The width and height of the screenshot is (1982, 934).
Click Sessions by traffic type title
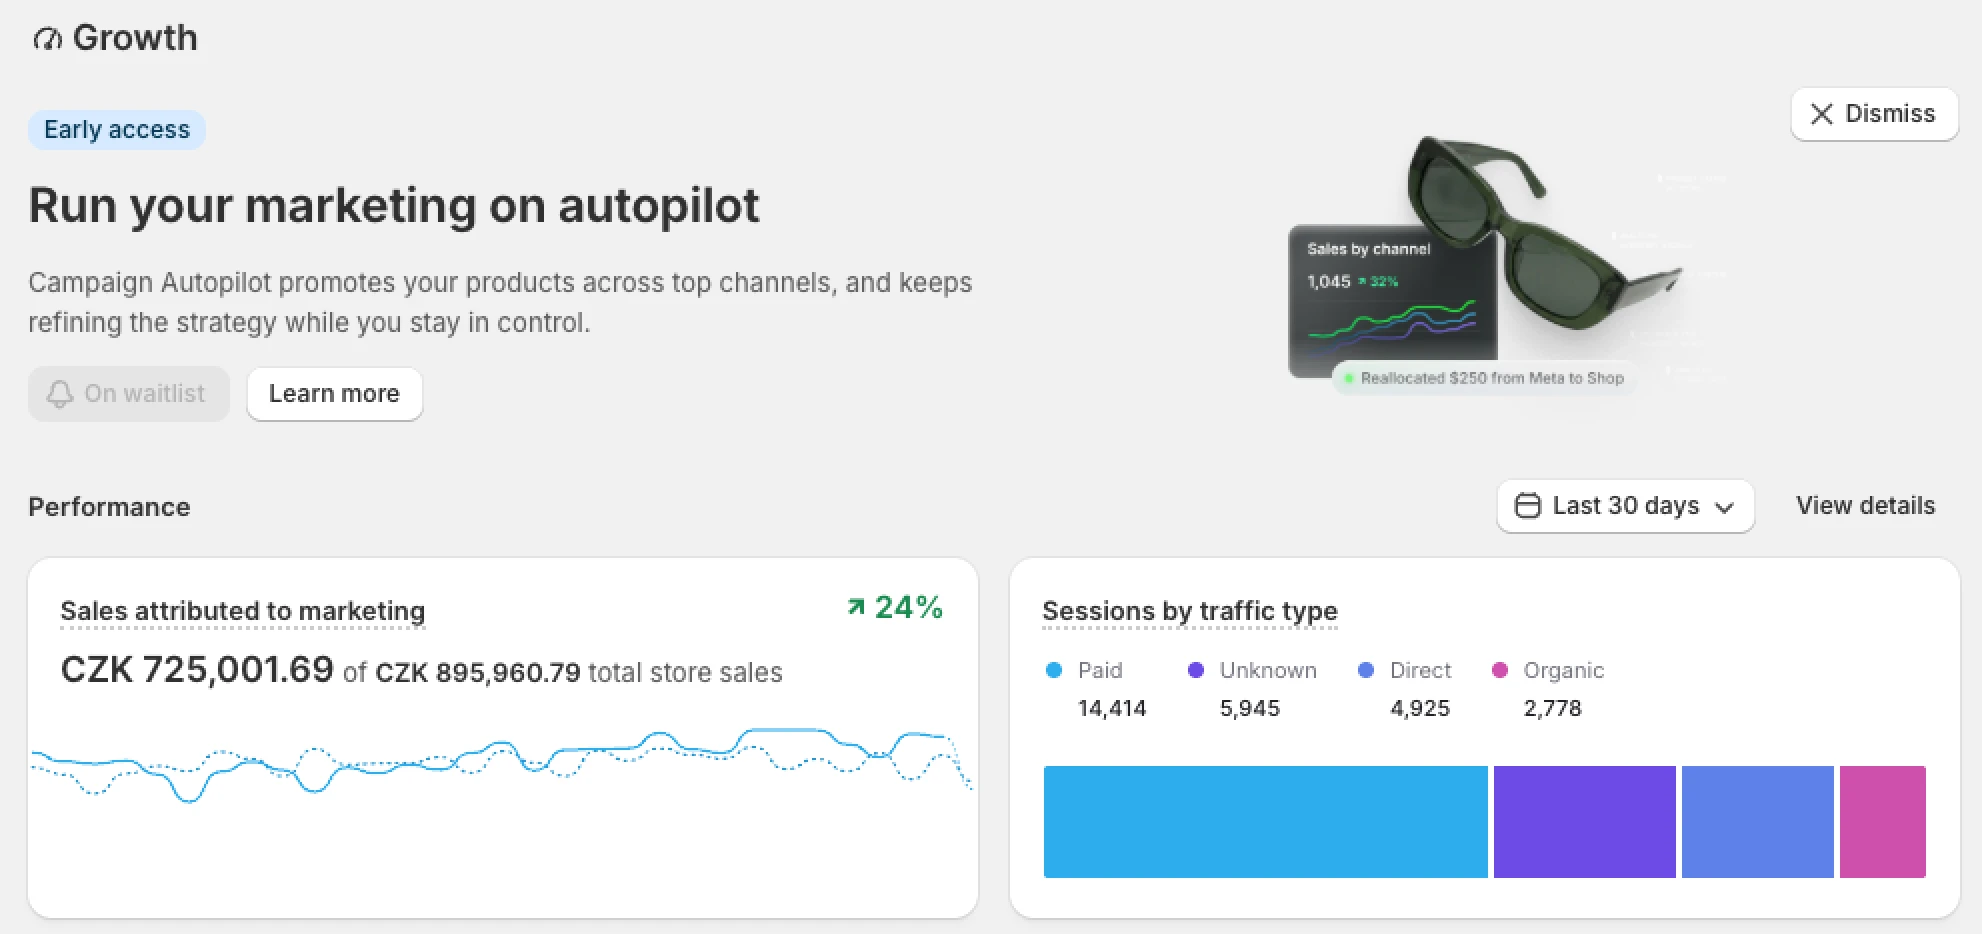click(x=1190, y=611)
